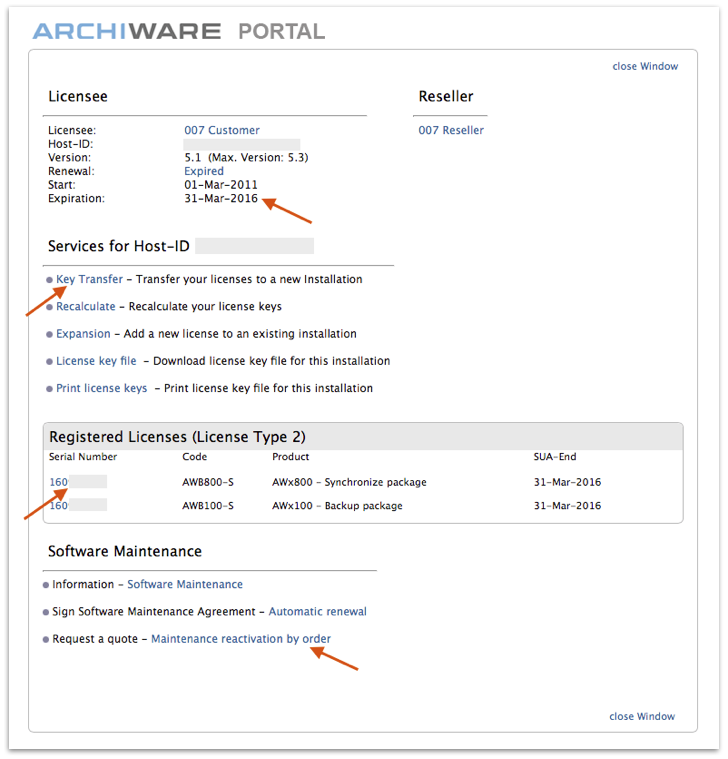Click SUA-End date in Synchronize package row
Screen dimensions: 728x759
tap(567, 482)
